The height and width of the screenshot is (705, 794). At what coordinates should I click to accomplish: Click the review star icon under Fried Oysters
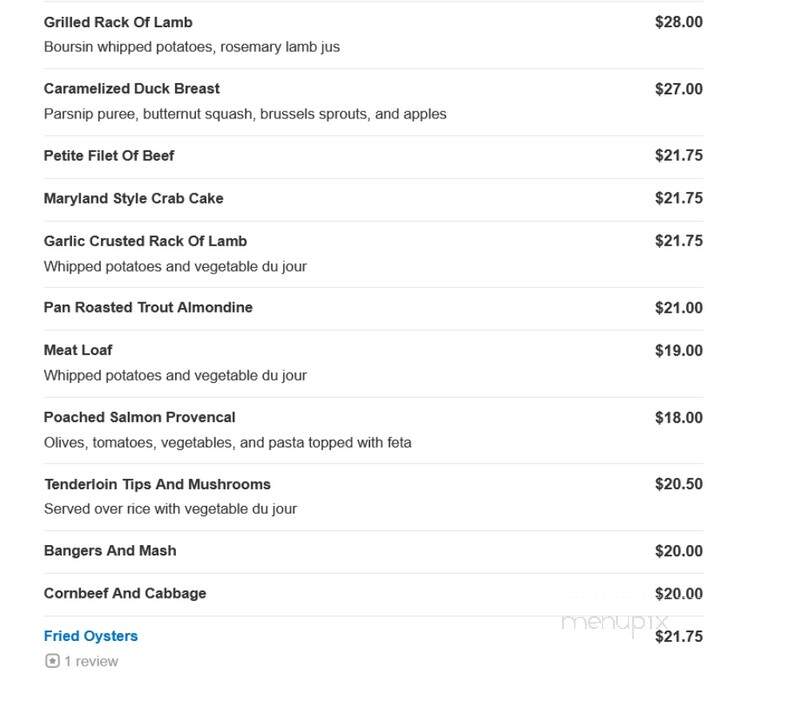[52, 661]
